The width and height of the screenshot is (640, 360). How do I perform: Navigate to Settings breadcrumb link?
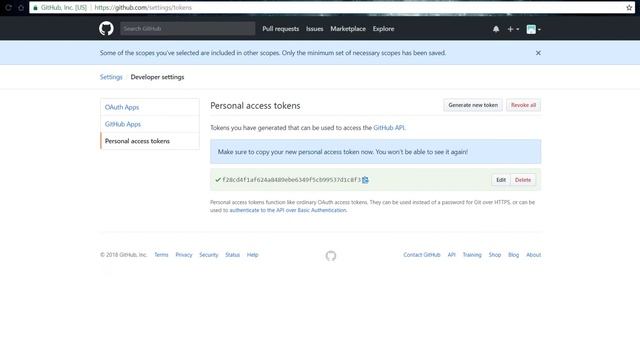point(111,77)
